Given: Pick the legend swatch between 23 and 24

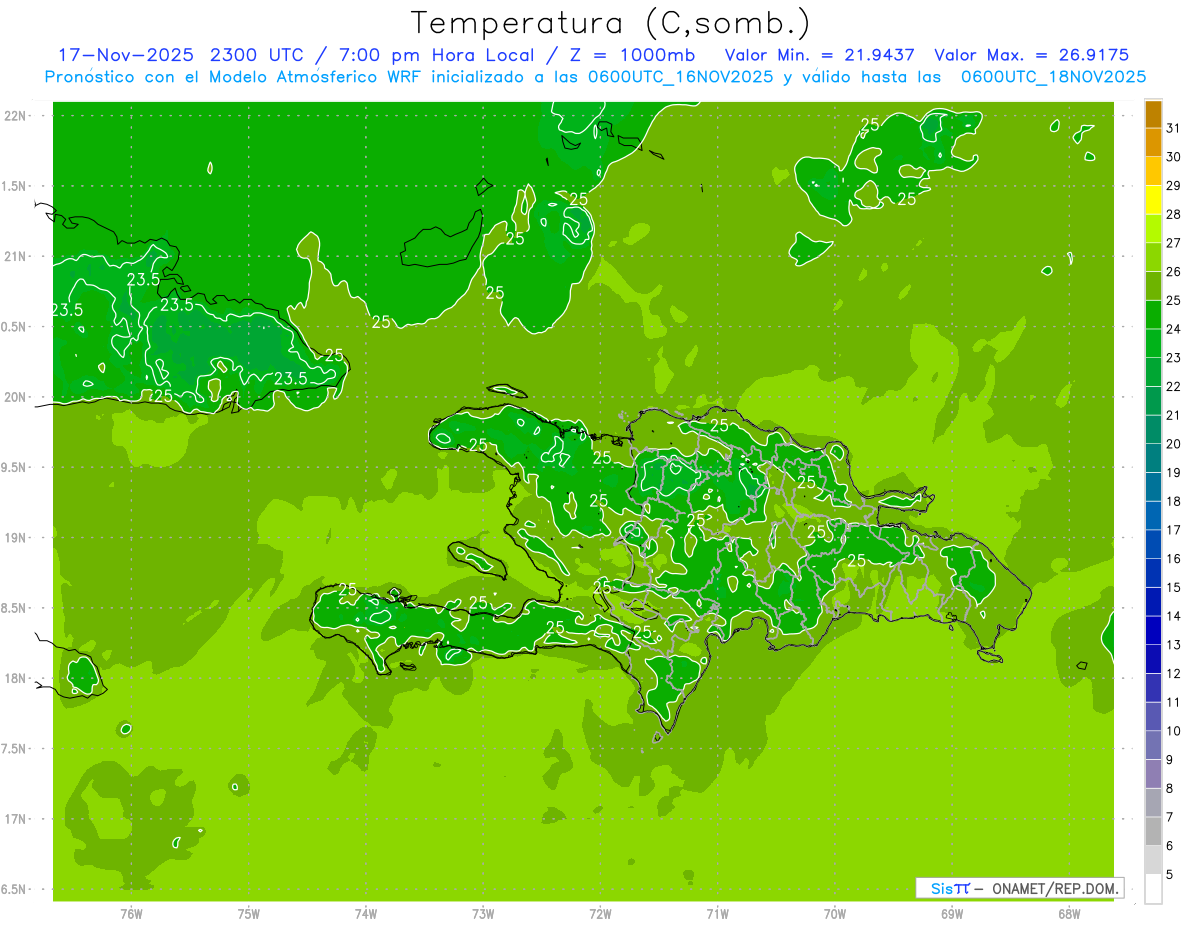Looking at the screenshot, I should click(1153, 344).
